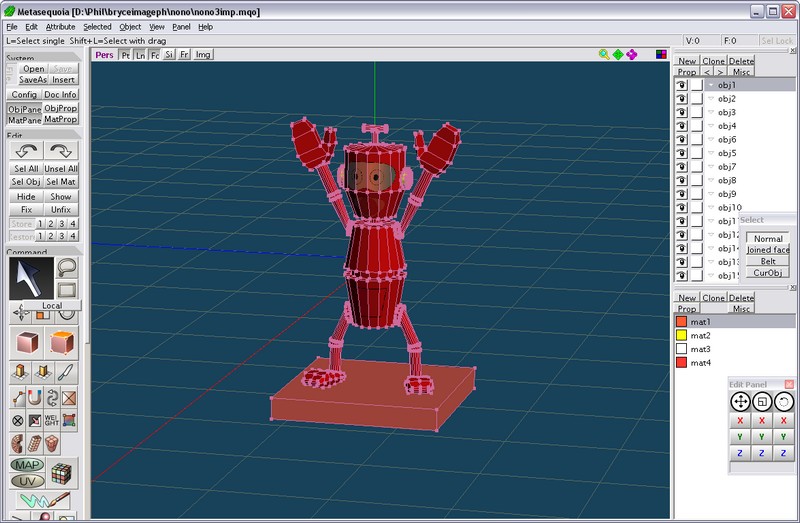Toggle visibility eye of obj3
The image size is (800, 523).
682,112
